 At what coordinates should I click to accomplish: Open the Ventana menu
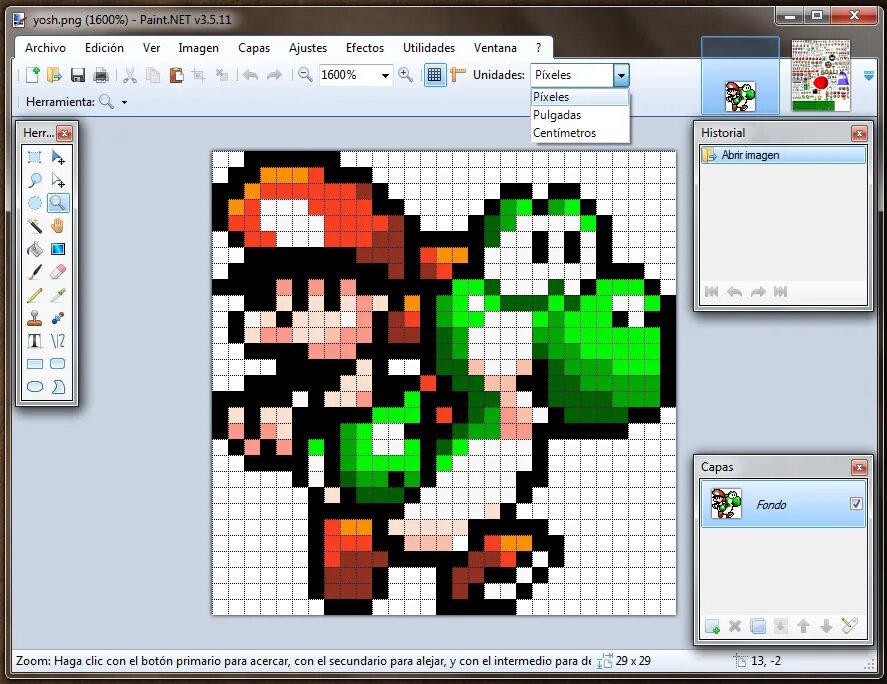coord(495,48)
